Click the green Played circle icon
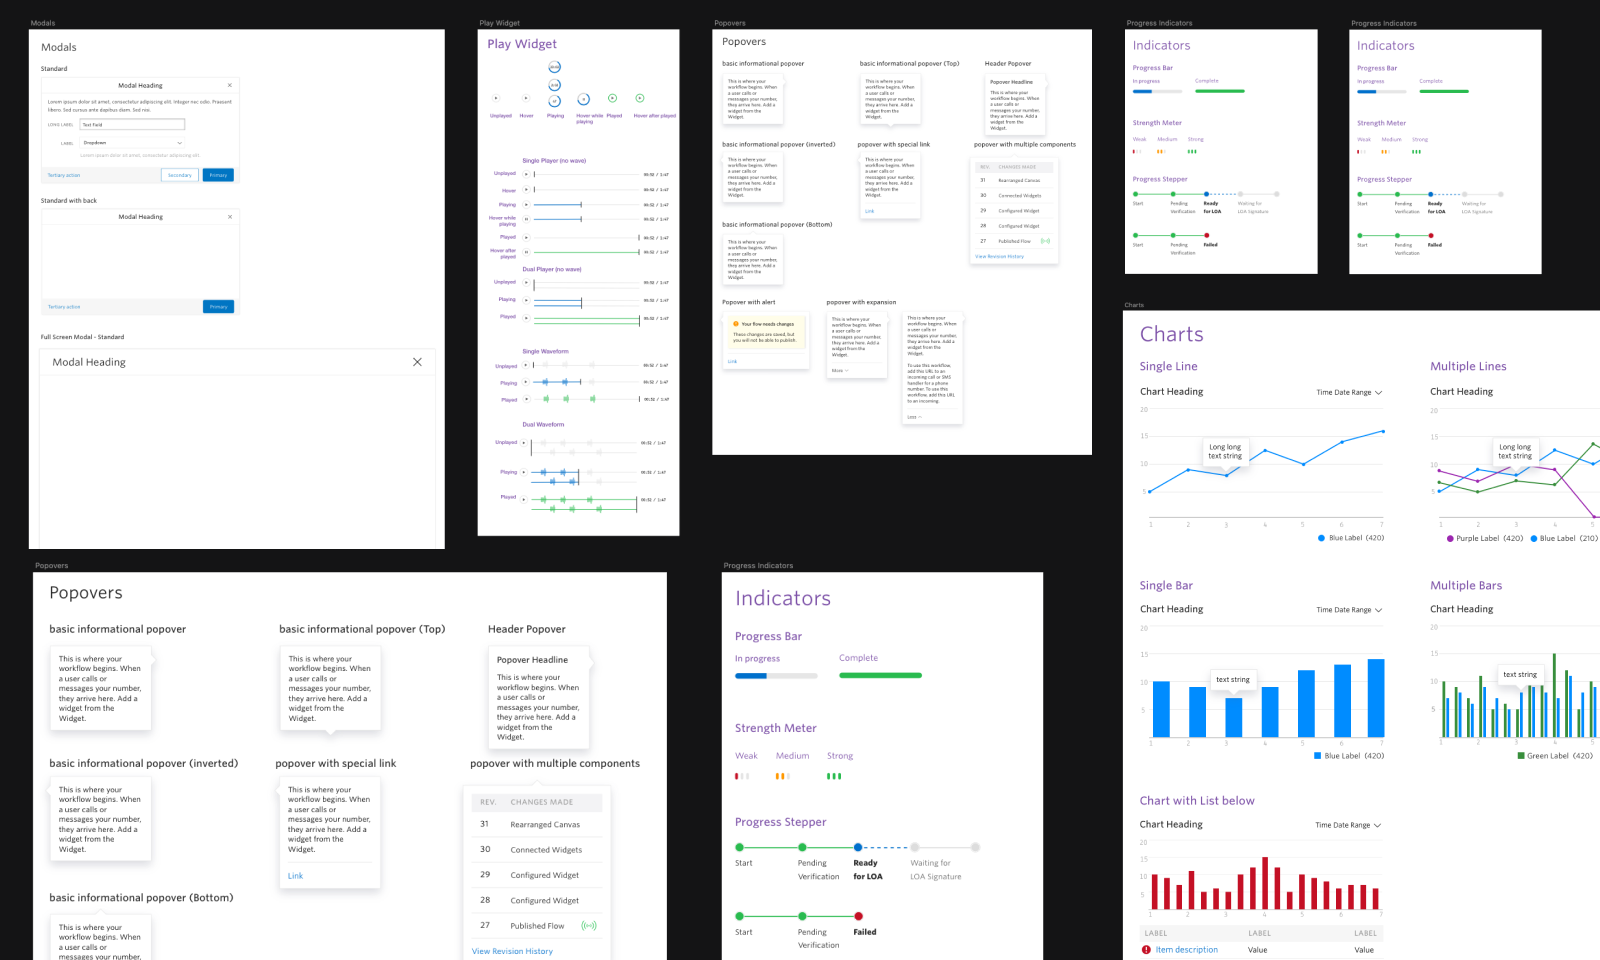The image size is (1600, 960). [x=612, y=98]
